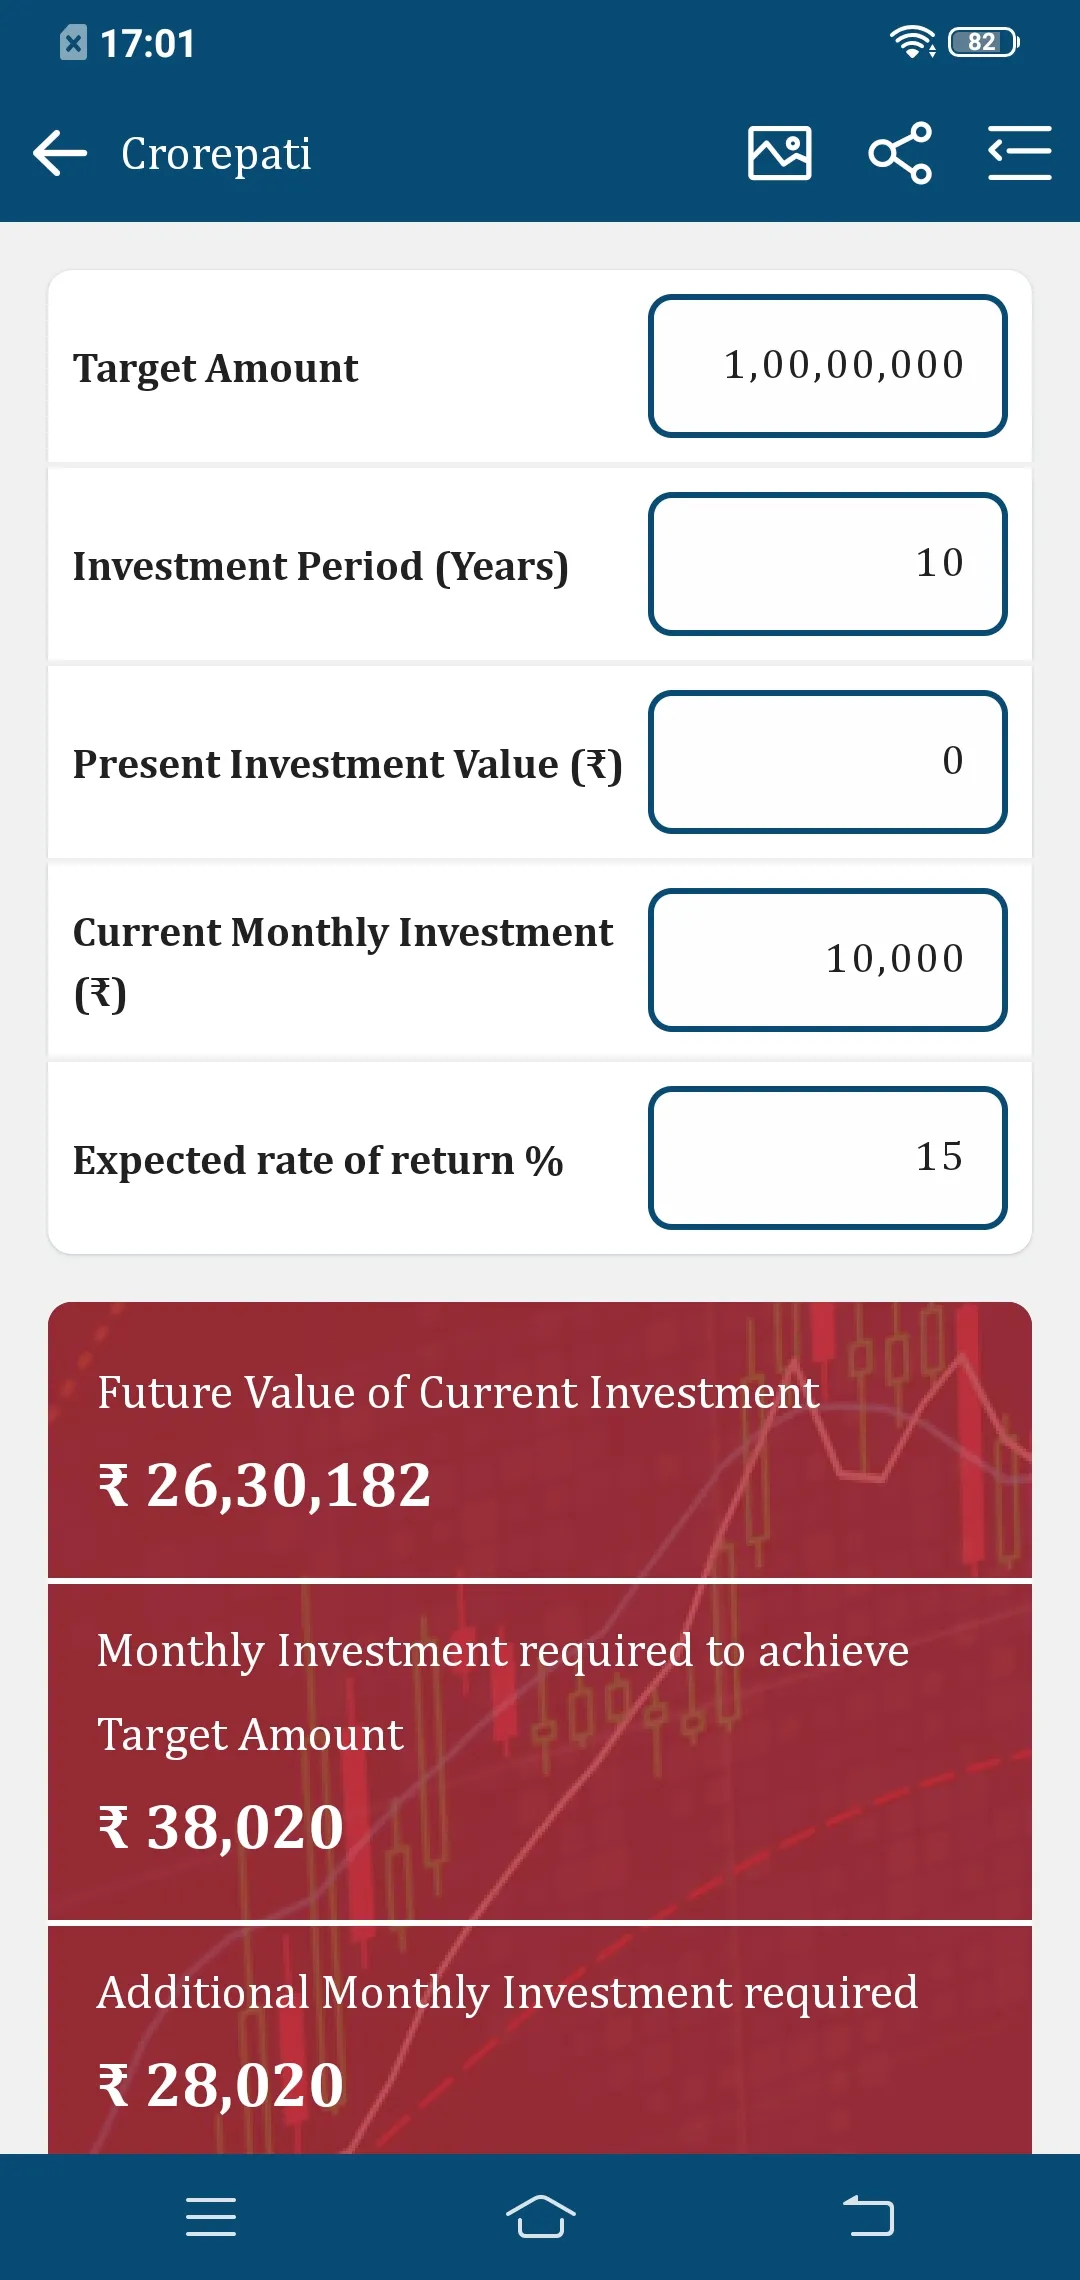Tap the battery indicator showing 82
The height and width of the screenshot is (2280, 1080).
(x=984, y=42)
